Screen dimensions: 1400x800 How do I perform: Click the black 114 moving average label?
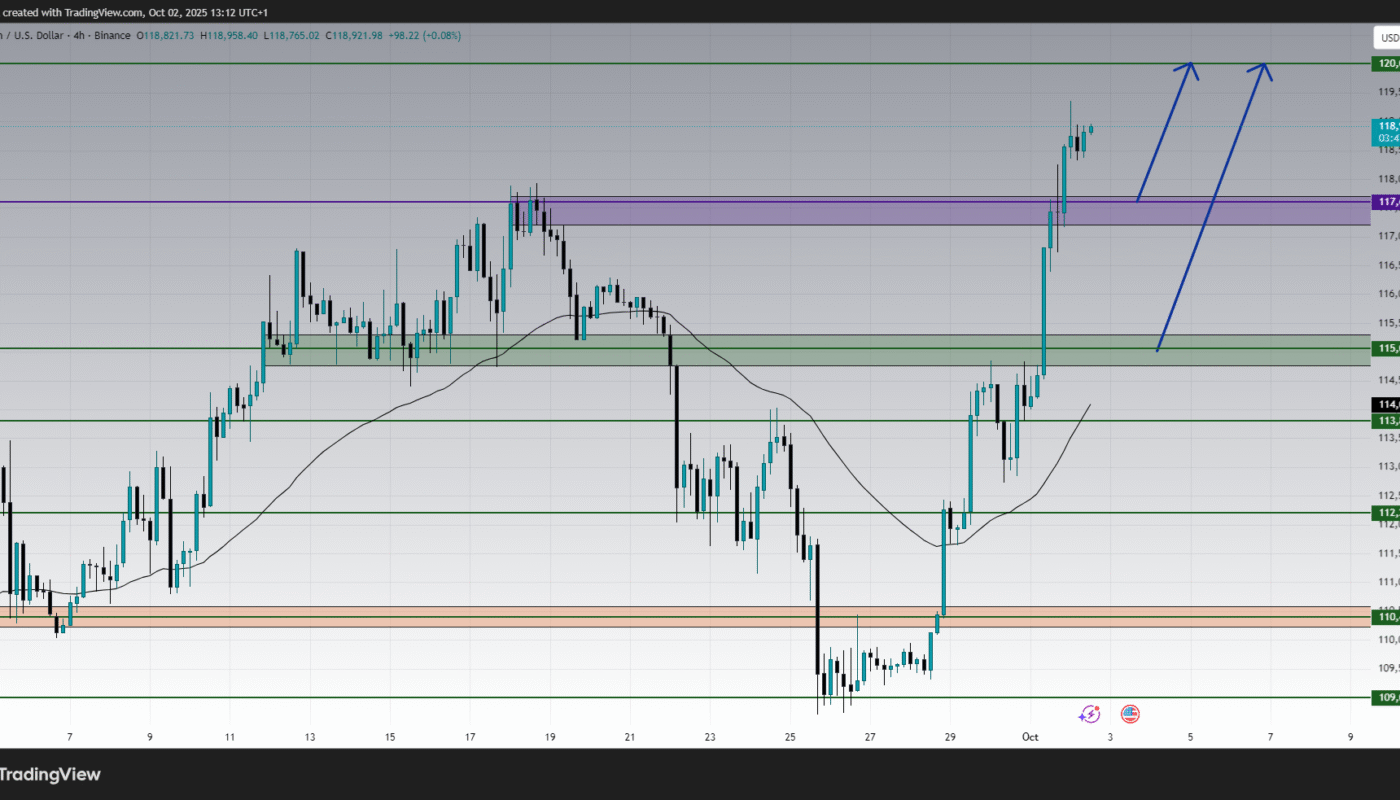tap(1386, 404)
